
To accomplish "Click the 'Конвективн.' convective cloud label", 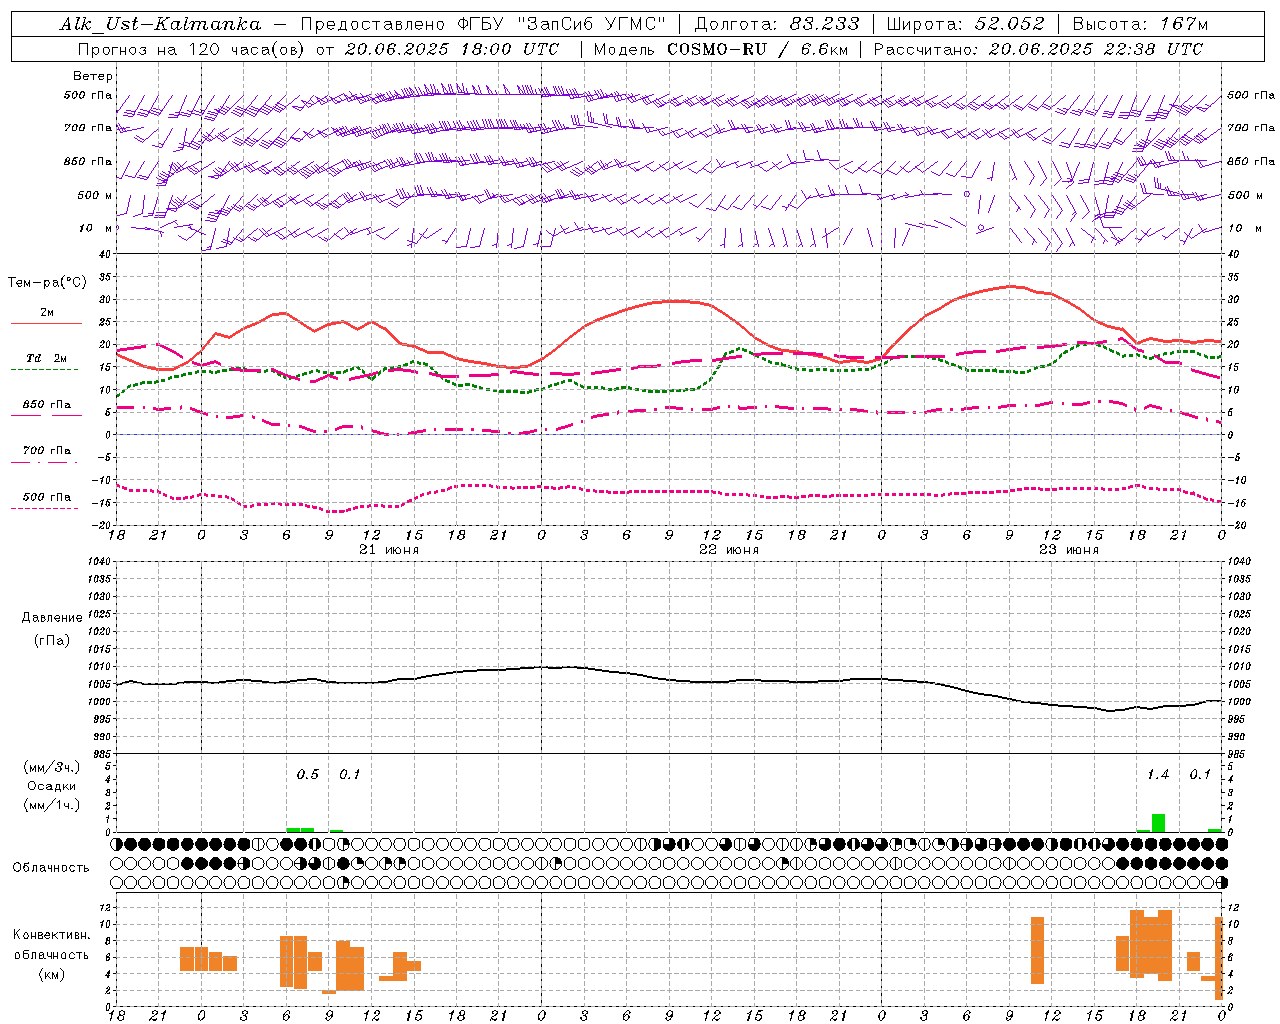I will 51,935.
